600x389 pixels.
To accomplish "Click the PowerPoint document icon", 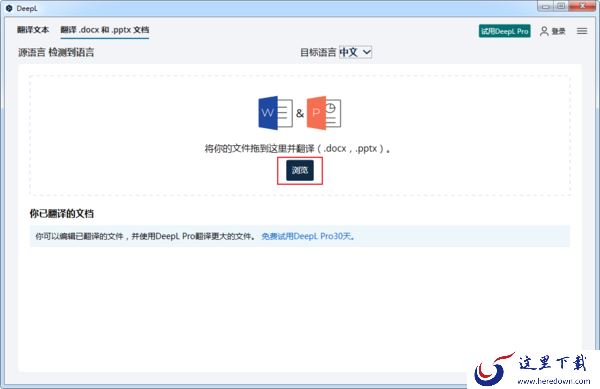I will 324,113.
